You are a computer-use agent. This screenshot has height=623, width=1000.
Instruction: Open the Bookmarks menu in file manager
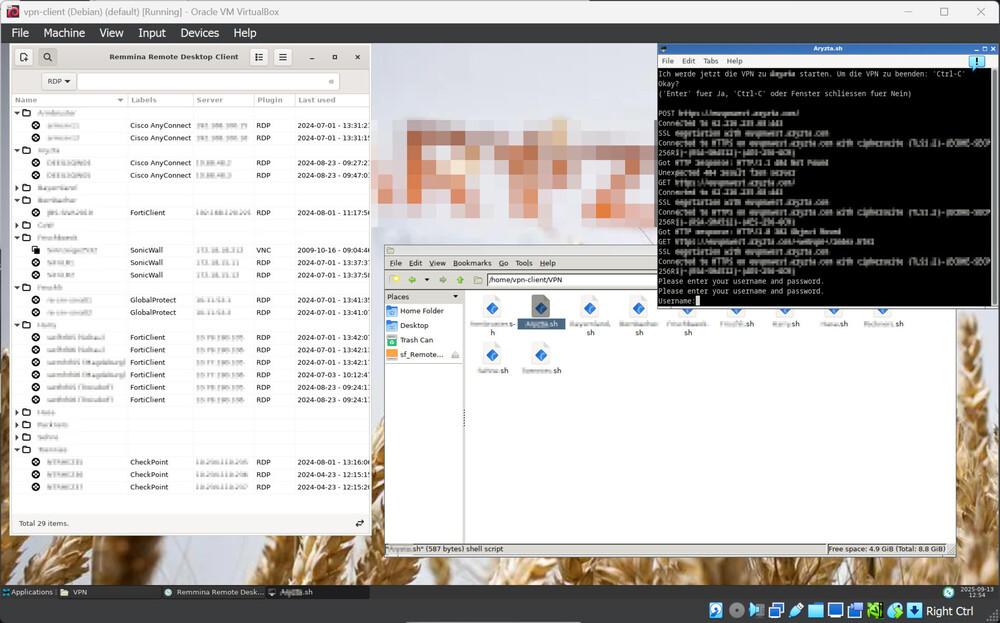point(472,263)
